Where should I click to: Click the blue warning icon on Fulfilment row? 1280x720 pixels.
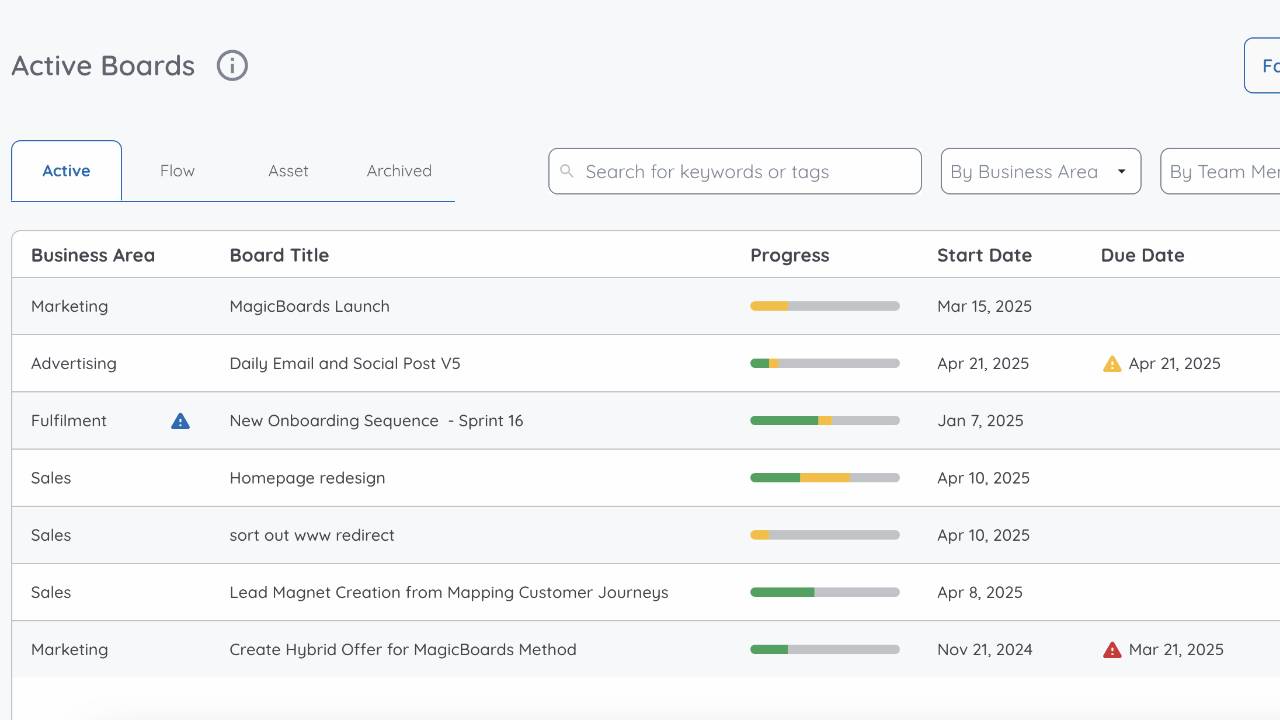click(180, 421)
